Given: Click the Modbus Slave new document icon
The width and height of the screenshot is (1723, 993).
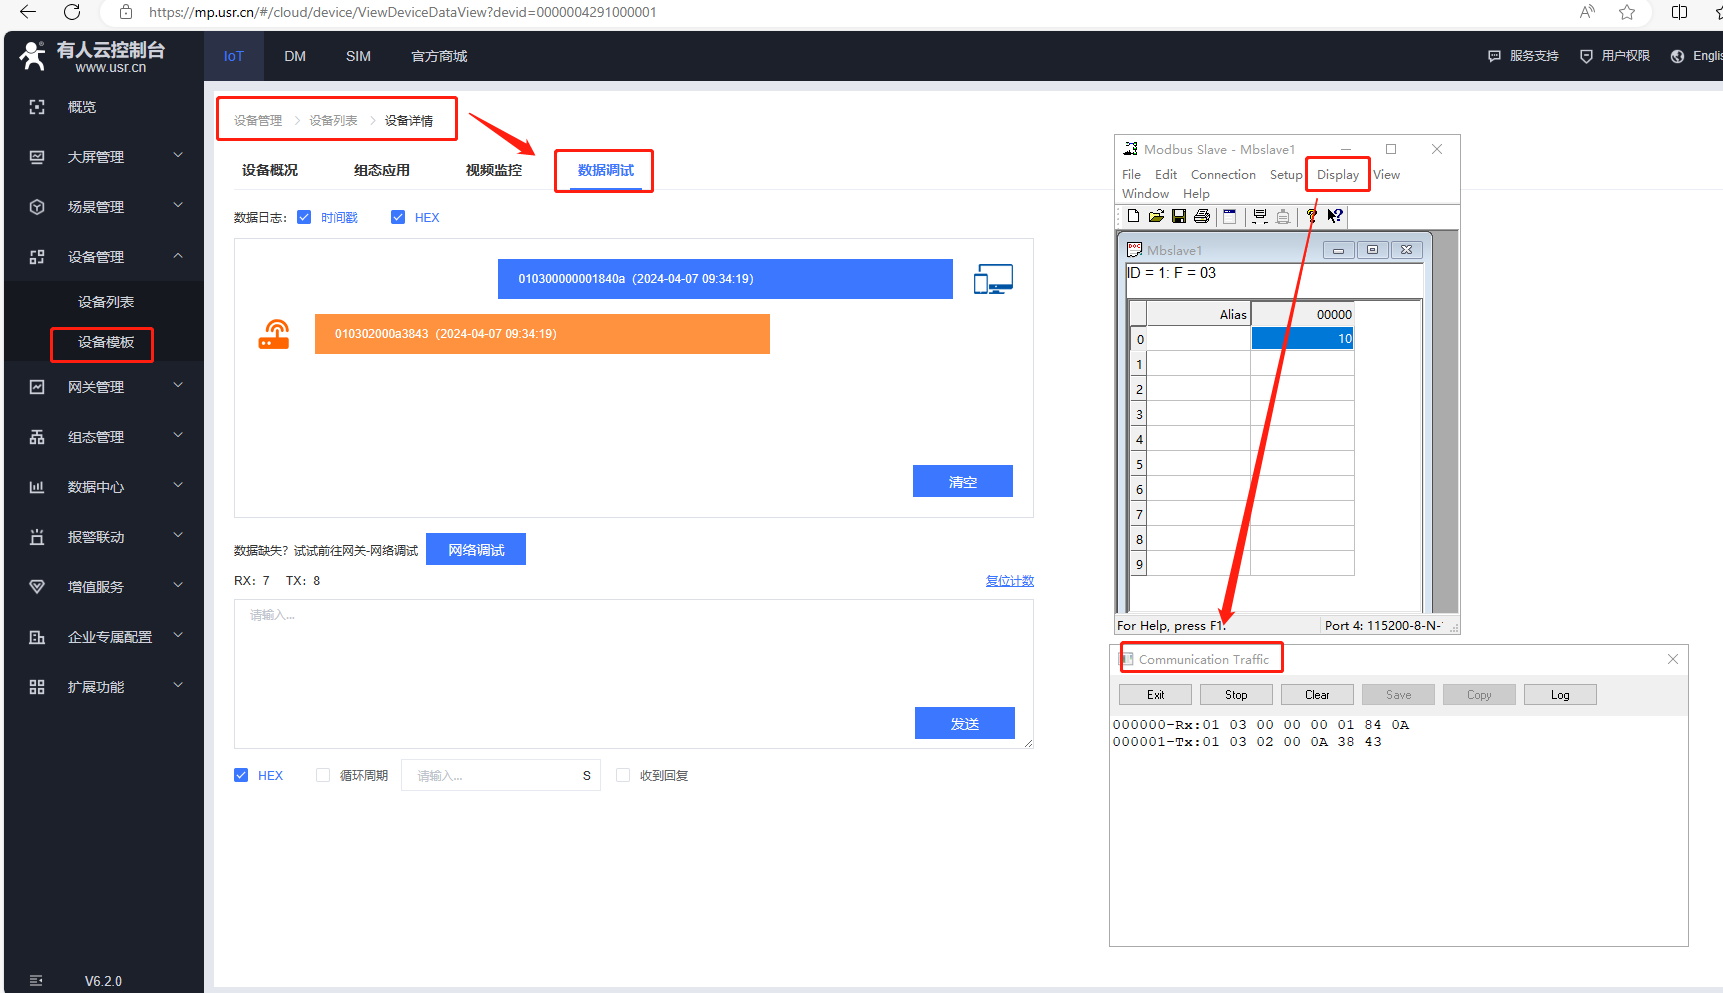Looking at the screenshot, I should click(1133, 216).
